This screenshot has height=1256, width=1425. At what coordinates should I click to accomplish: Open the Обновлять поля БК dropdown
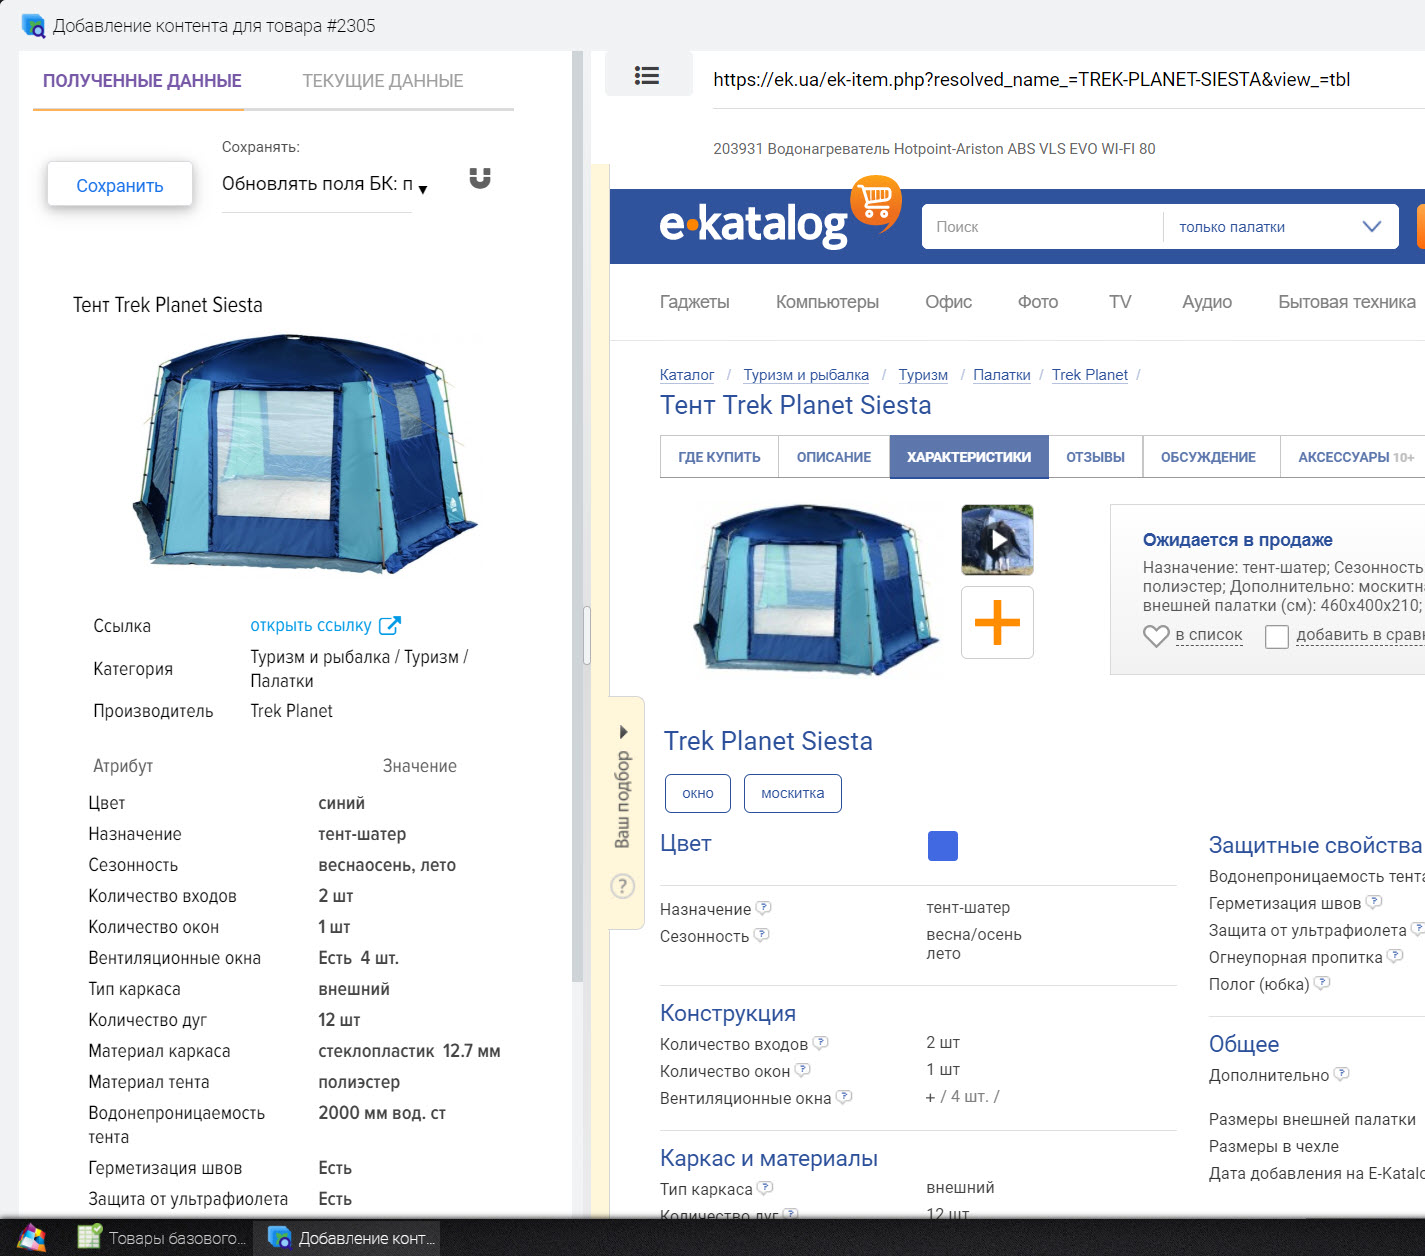pyautogui.click(x=324, y=184)
